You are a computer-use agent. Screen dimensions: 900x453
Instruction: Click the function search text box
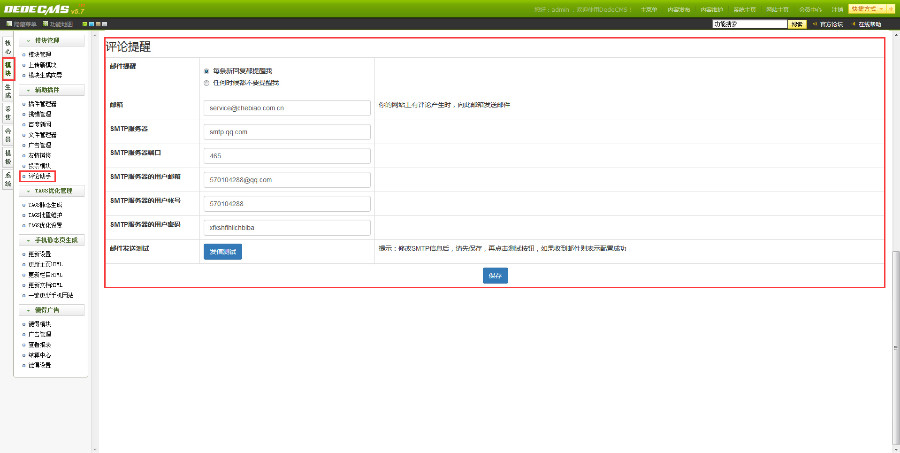(x=750, y=24)
